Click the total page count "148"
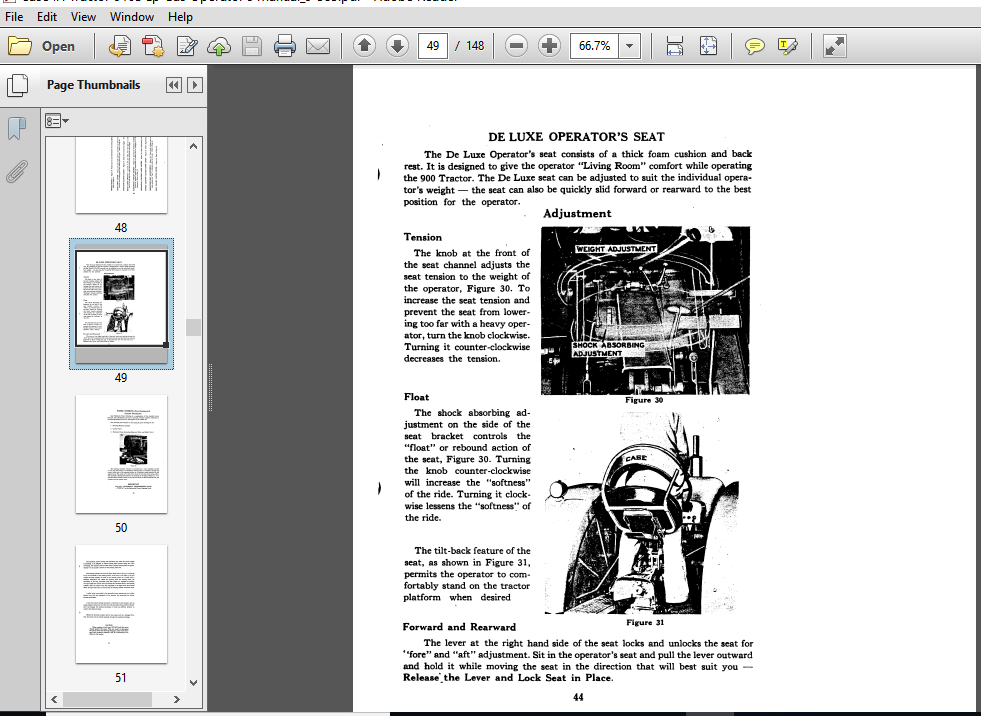This screenshot has height=716, width=981. tap(475, 46)
